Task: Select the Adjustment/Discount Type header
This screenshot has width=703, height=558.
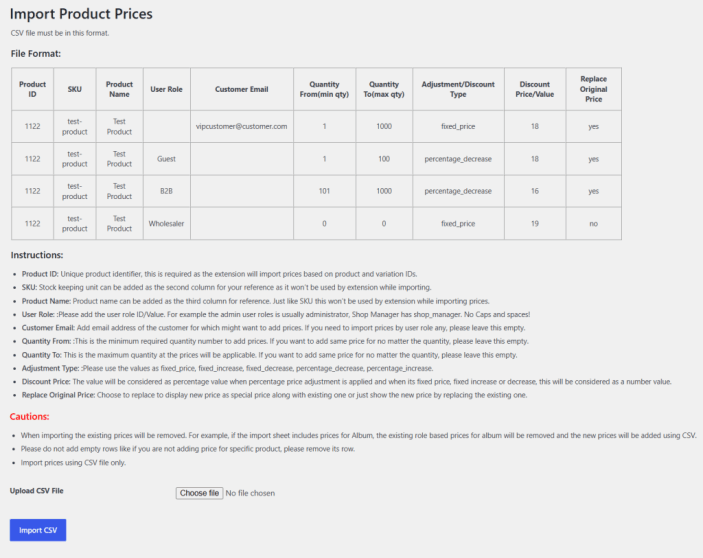Action: click(x=458, y=89)
